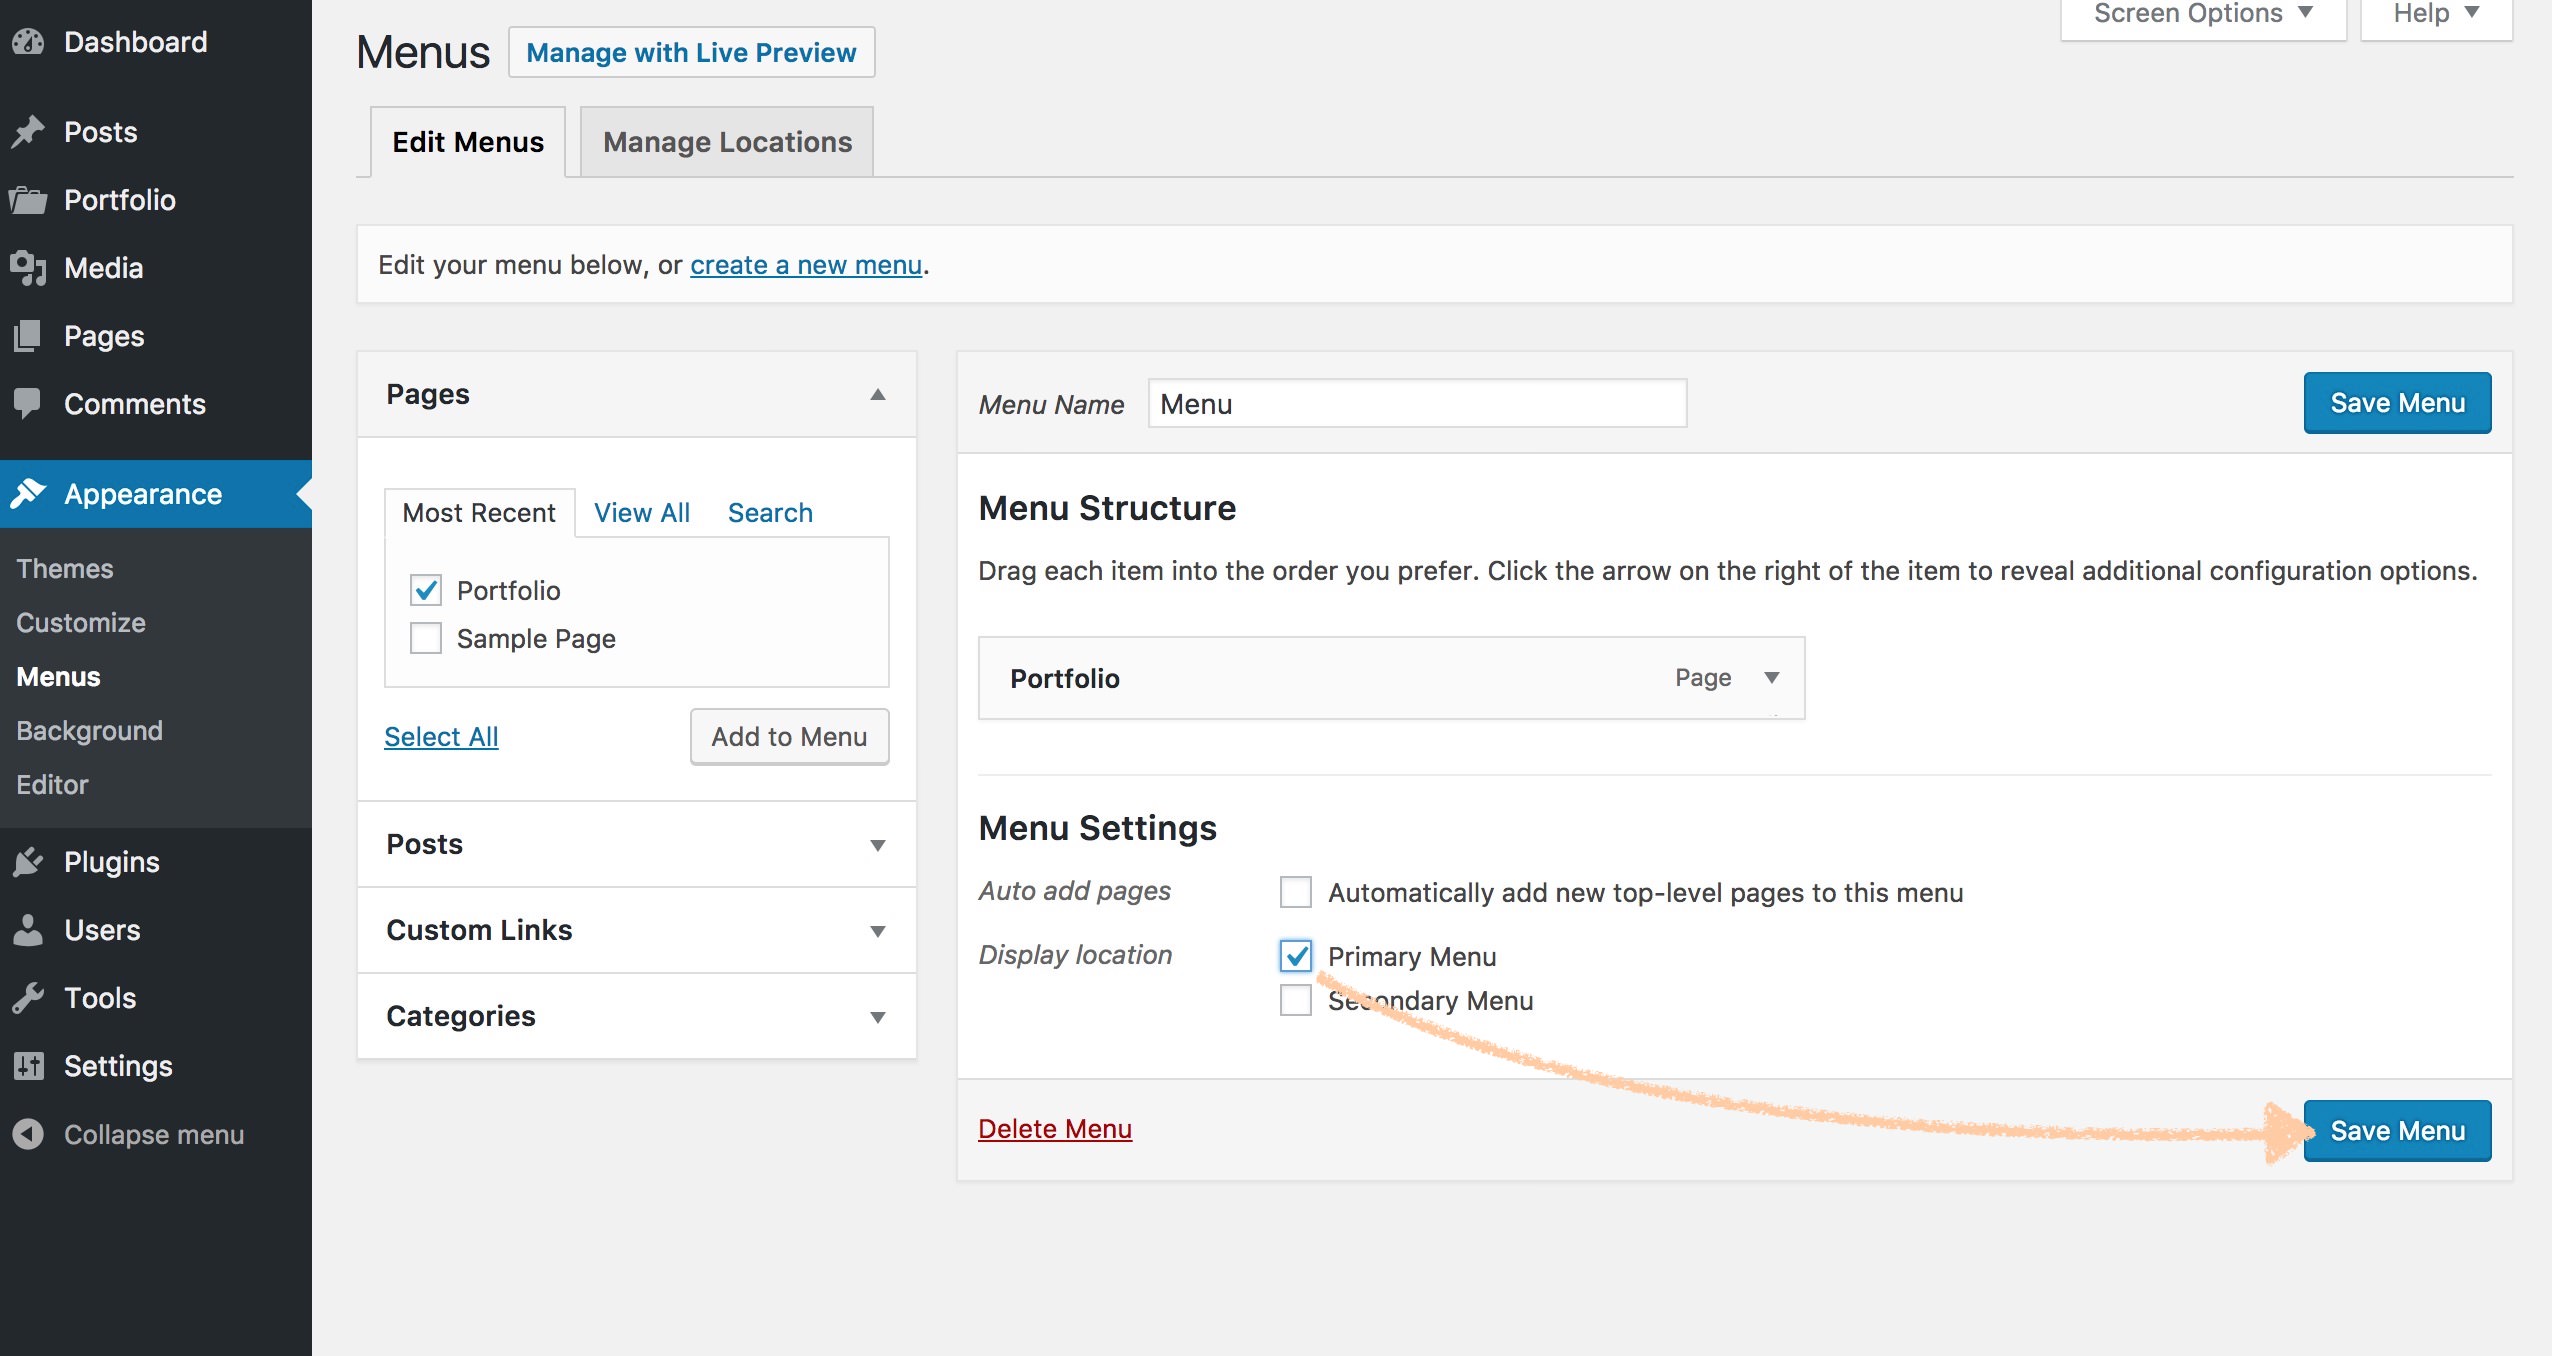Click the Media camera-and-note icon
The height and width of the screenshot is (1356, 2552).
(x=28, y=268)
